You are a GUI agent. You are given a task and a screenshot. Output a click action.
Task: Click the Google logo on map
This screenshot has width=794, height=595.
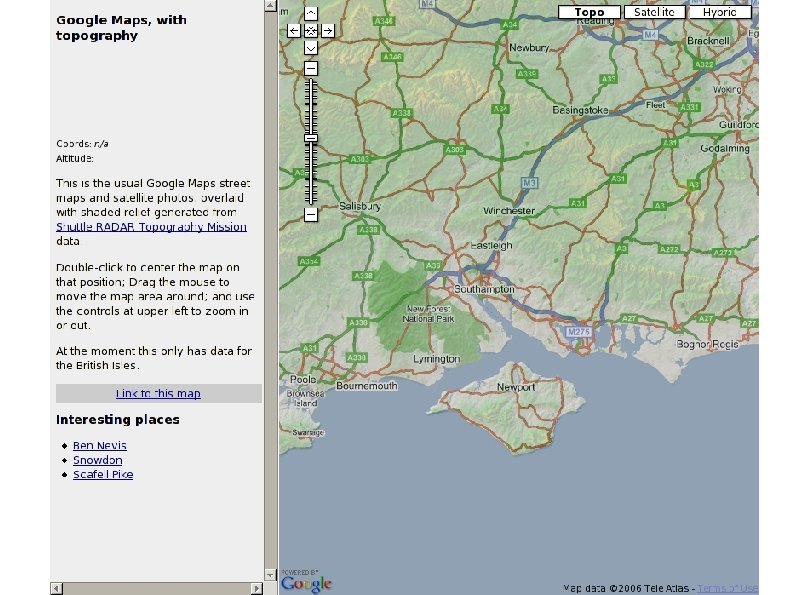click(x=306, y=583)
